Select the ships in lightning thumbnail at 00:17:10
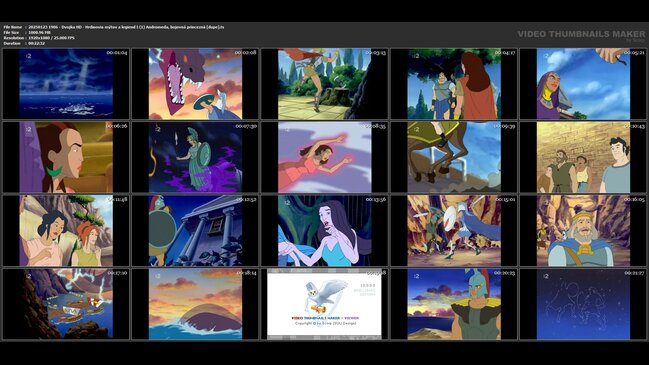This screenshot has height=365, width=649. click(66, 304)
